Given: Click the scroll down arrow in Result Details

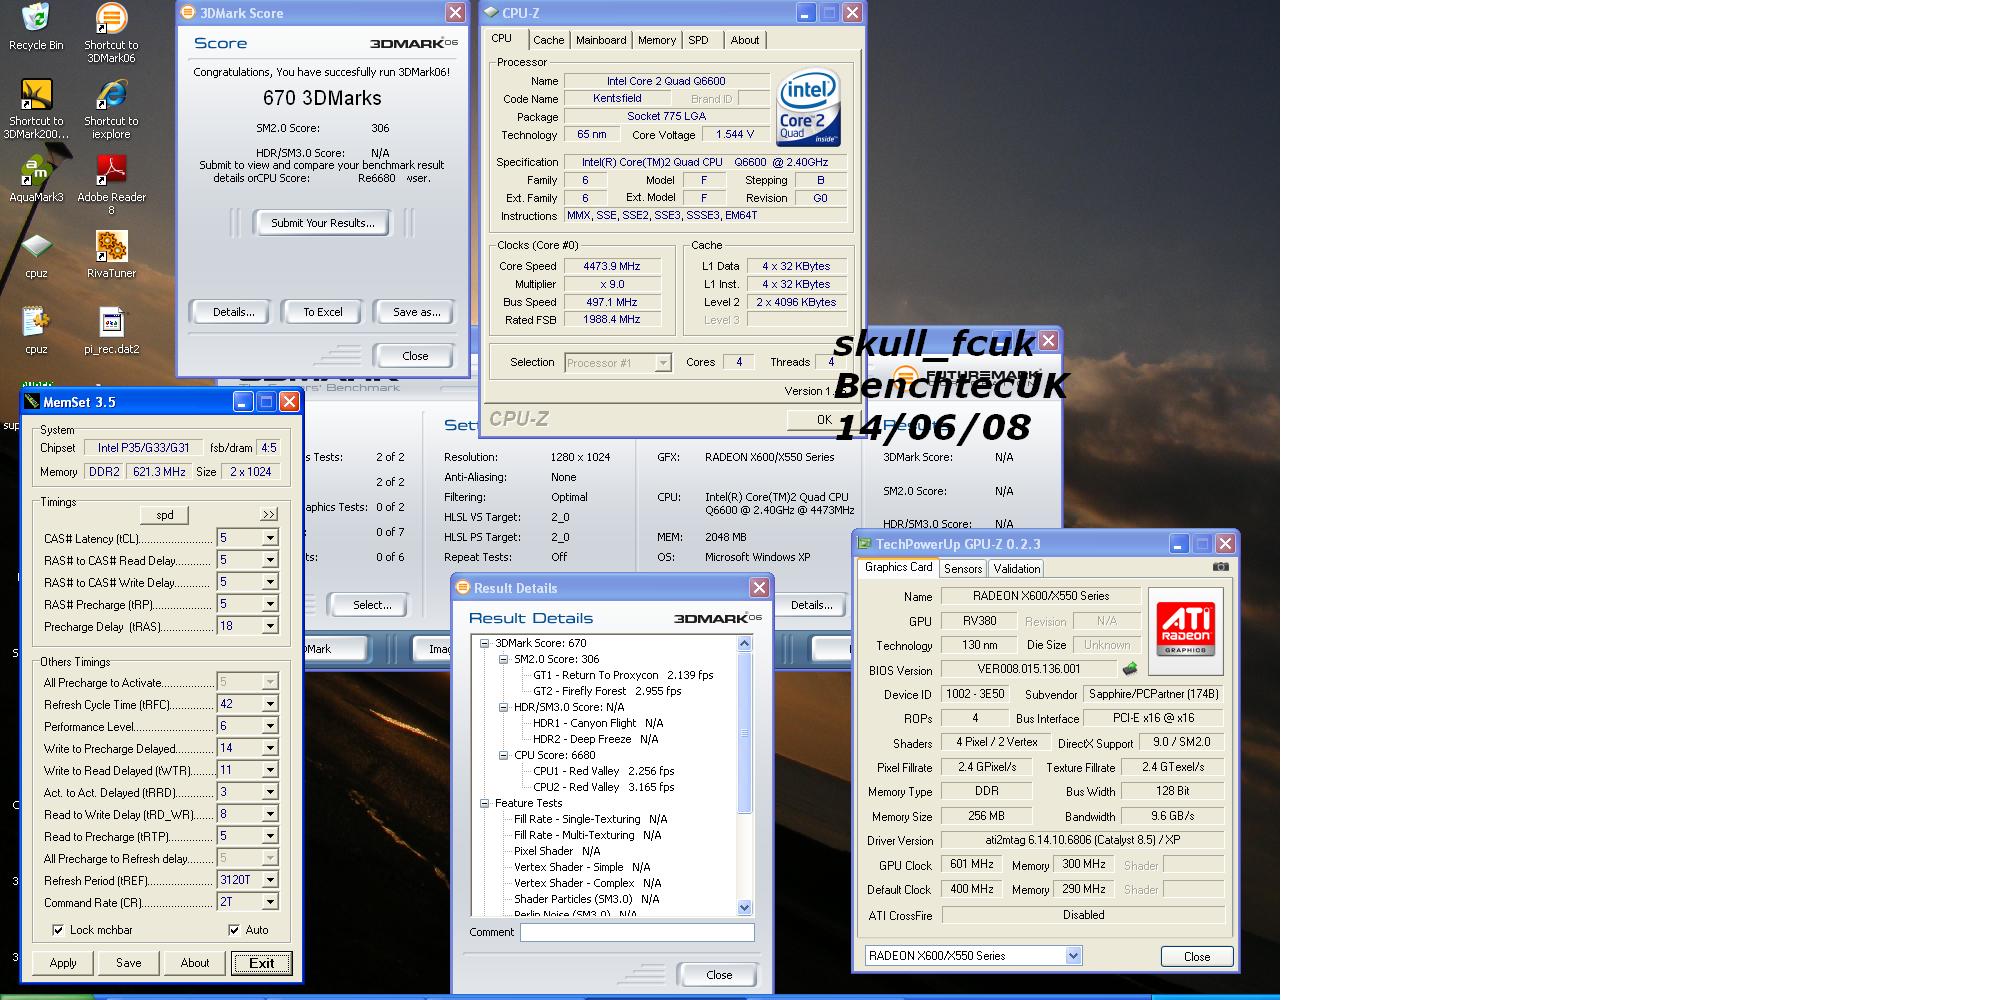Looking at the screenshot, I should point(744,908).
